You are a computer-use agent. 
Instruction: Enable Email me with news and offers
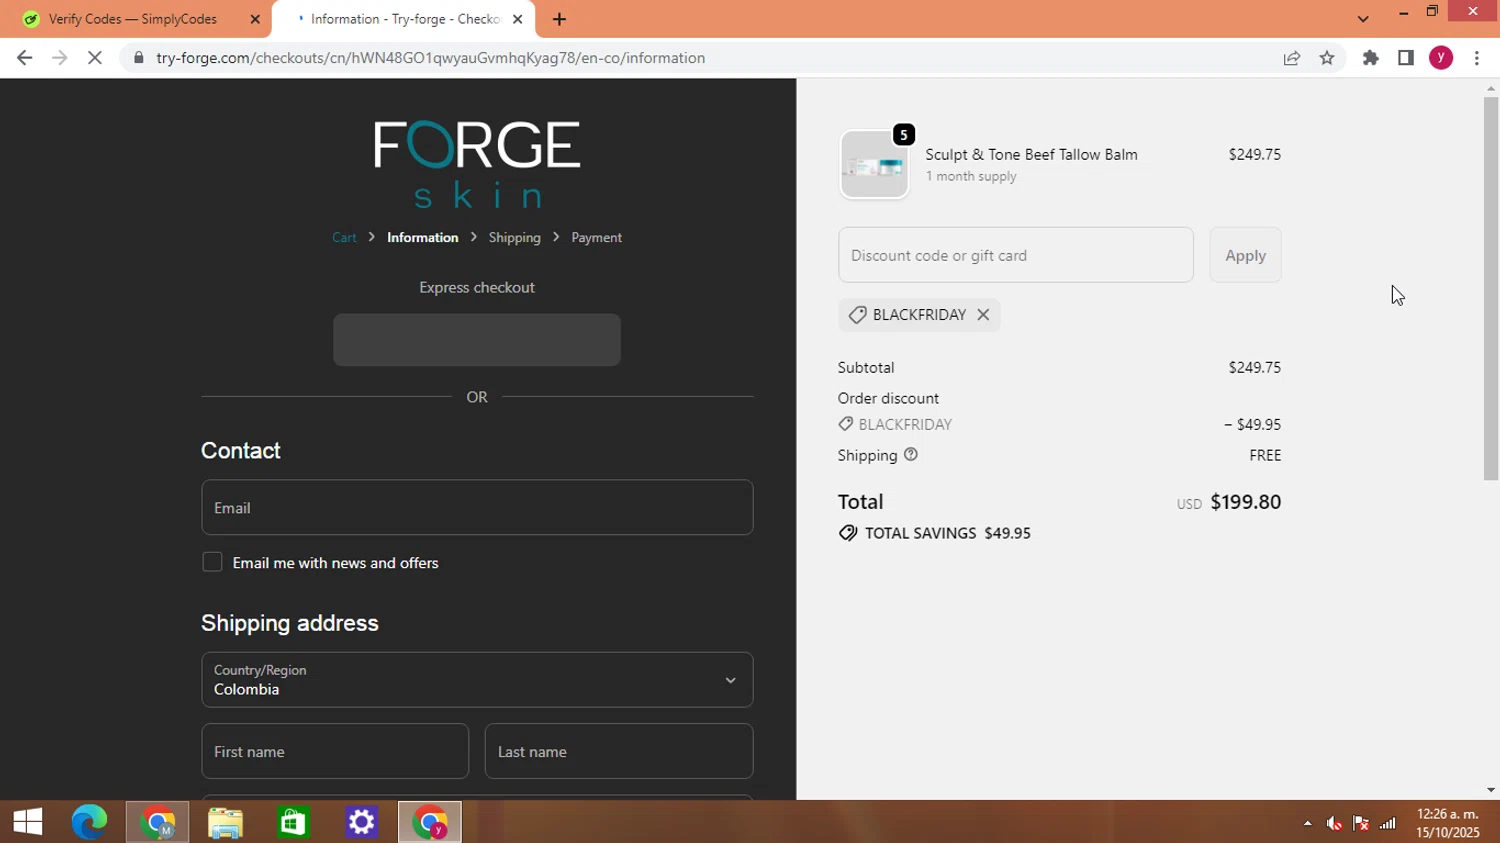[212, 562]
